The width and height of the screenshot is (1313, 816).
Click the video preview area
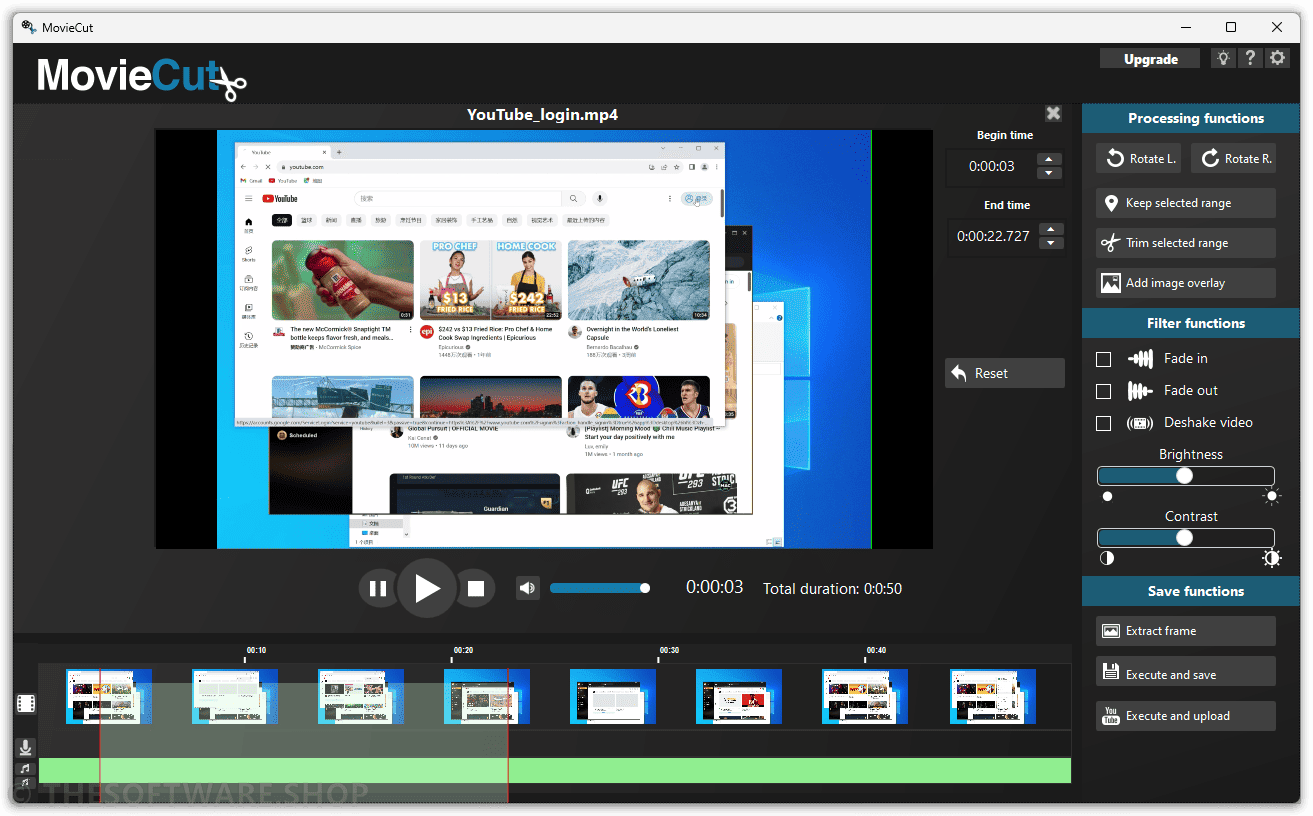(x=544, y=339)
